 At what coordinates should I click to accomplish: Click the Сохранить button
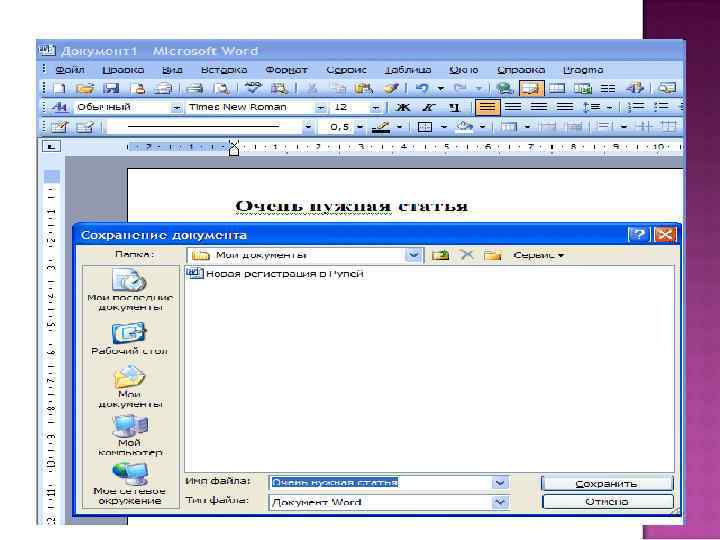point(607,484)
